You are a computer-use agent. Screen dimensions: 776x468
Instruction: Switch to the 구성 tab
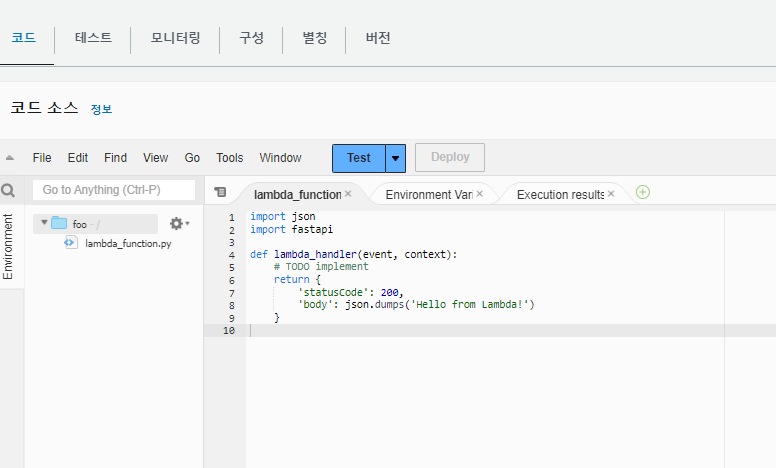[x=251, y=39]
